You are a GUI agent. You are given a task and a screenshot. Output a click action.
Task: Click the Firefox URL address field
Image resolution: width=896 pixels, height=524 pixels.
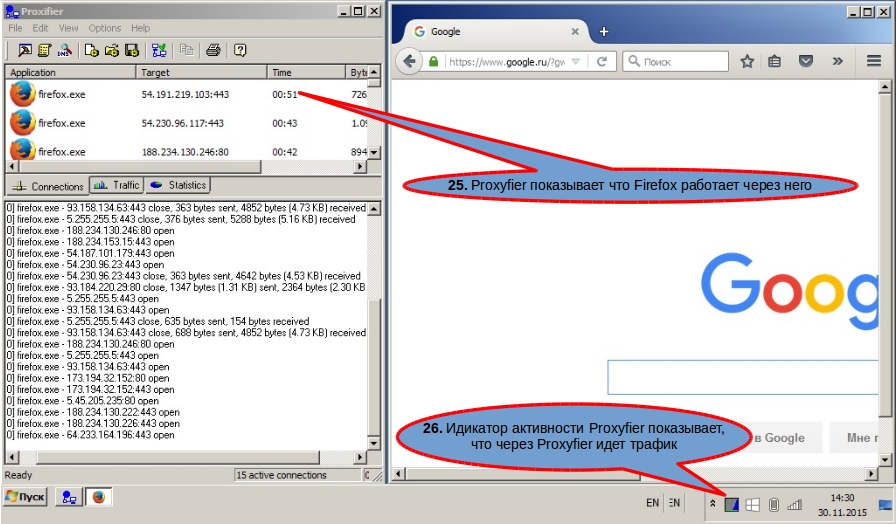[506, 62]
